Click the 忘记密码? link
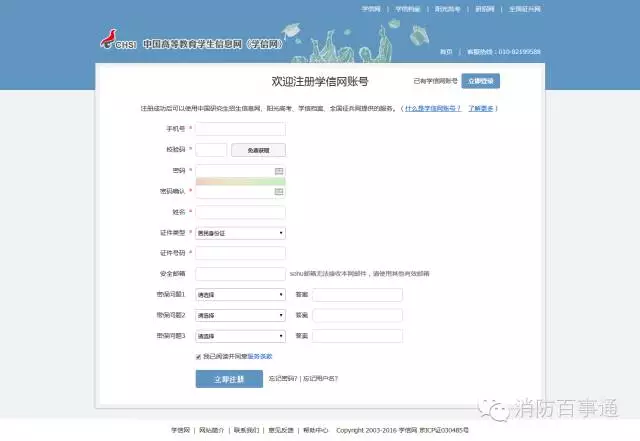The image size is (640, 441). pos(283,379)
